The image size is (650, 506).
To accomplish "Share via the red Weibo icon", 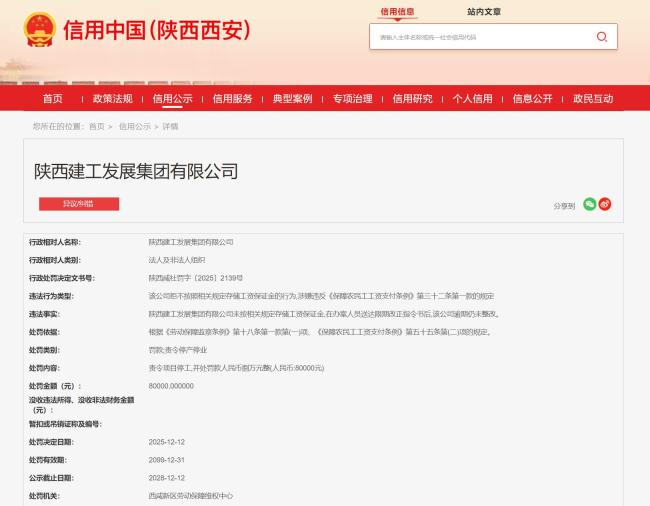I will [605, 204].
